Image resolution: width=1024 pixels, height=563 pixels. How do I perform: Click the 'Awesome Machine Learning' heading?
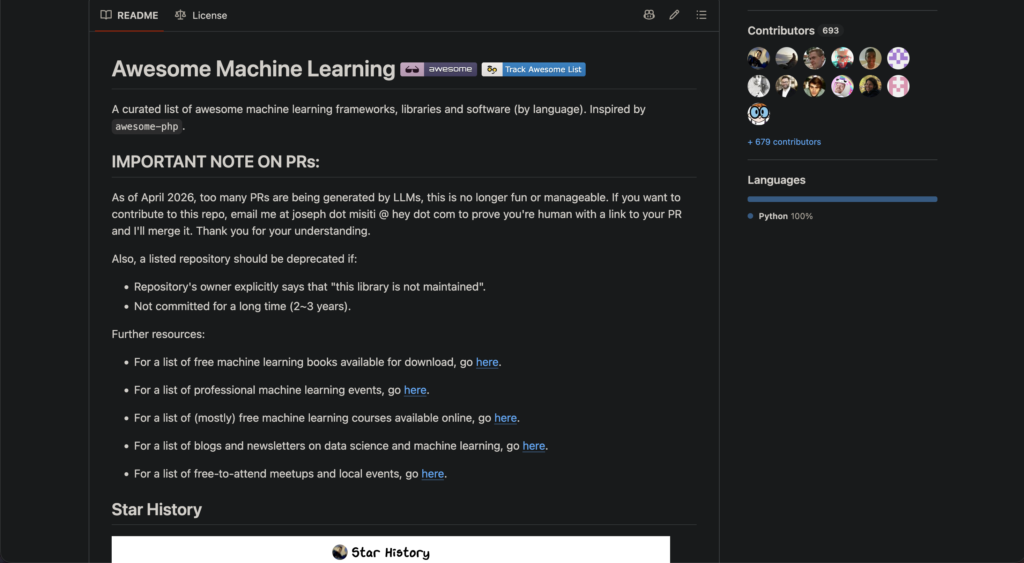tap(253, 69)
